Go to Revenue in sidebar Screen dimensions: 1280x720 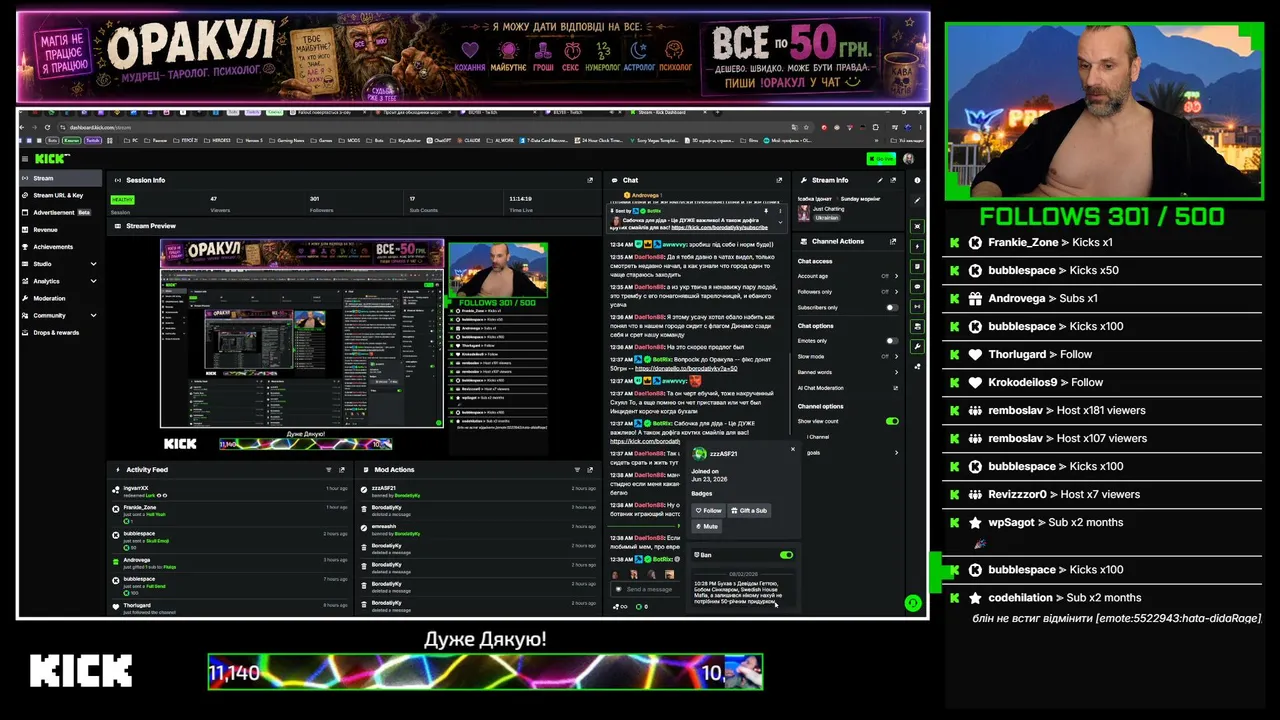pyautogui.click(x=60, y=230)
